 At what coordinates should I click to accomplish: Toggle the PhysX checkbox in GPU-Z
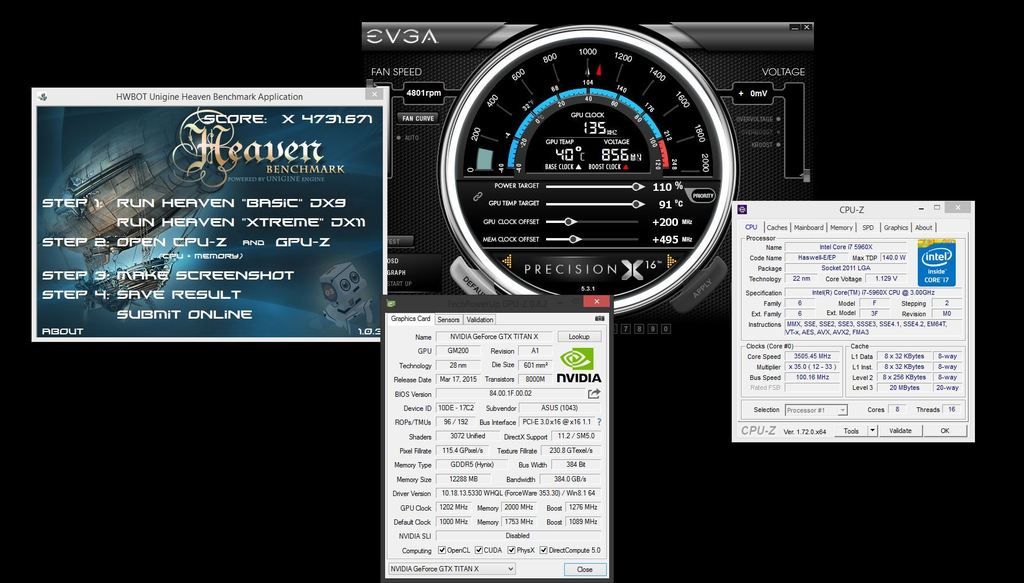coord(513,550)
